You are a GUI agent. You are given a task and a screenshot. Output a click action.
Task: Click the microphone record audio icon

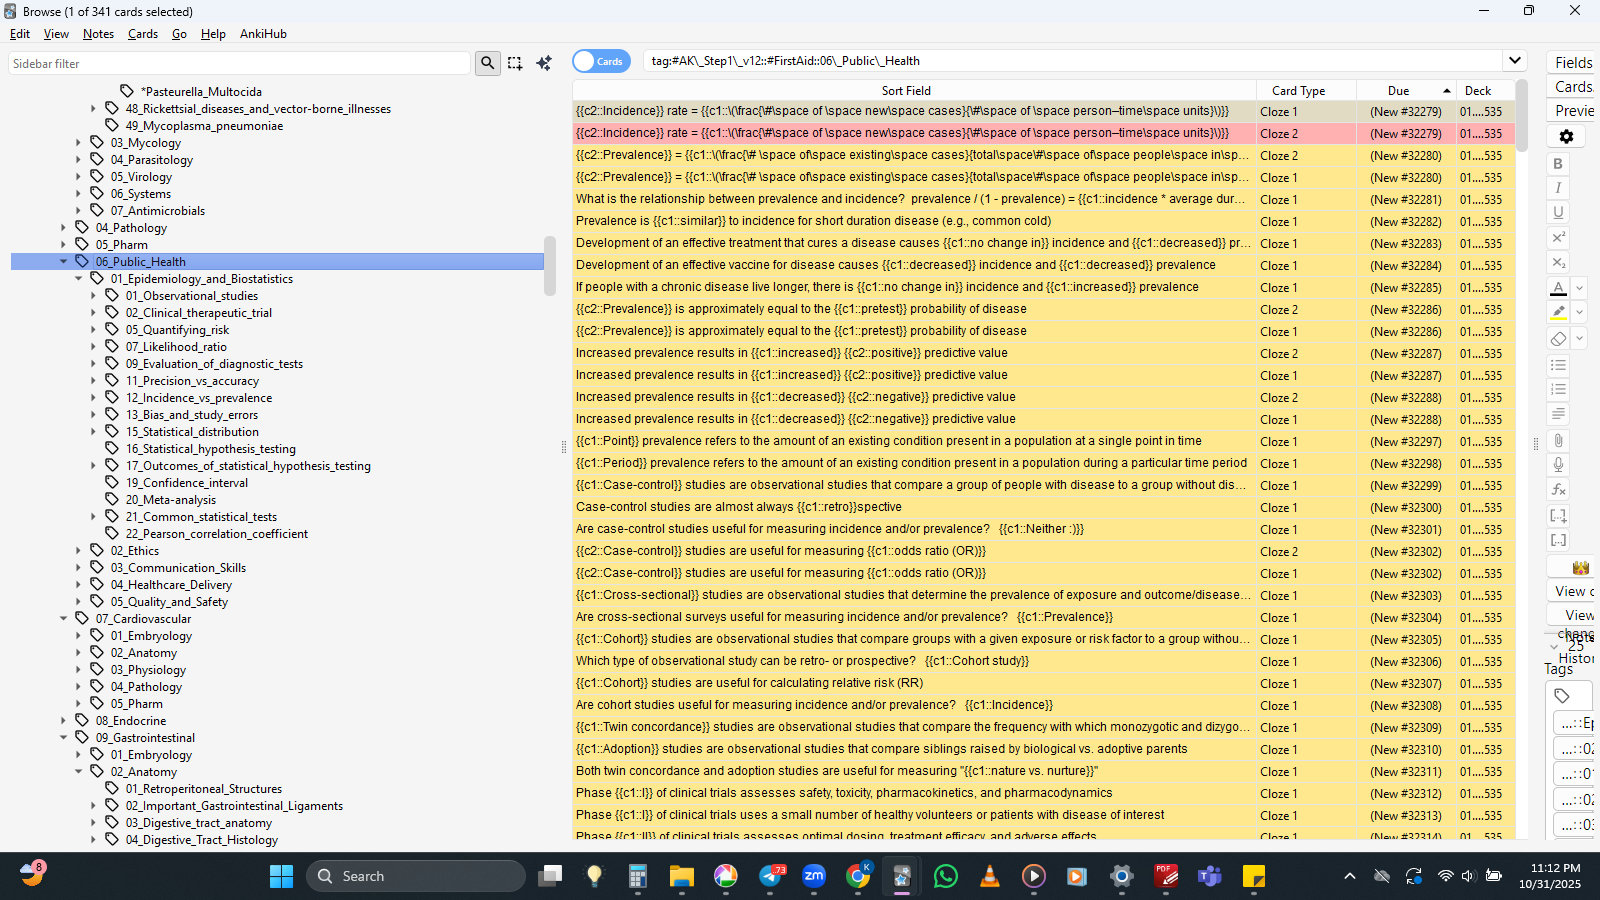coord(1558,464)
